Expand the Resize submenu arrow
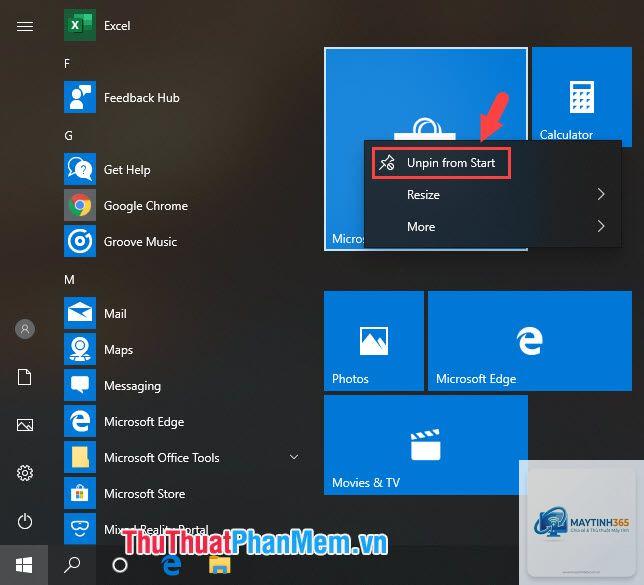The width and height of the screenshot is (644, 585). [601, 194]
